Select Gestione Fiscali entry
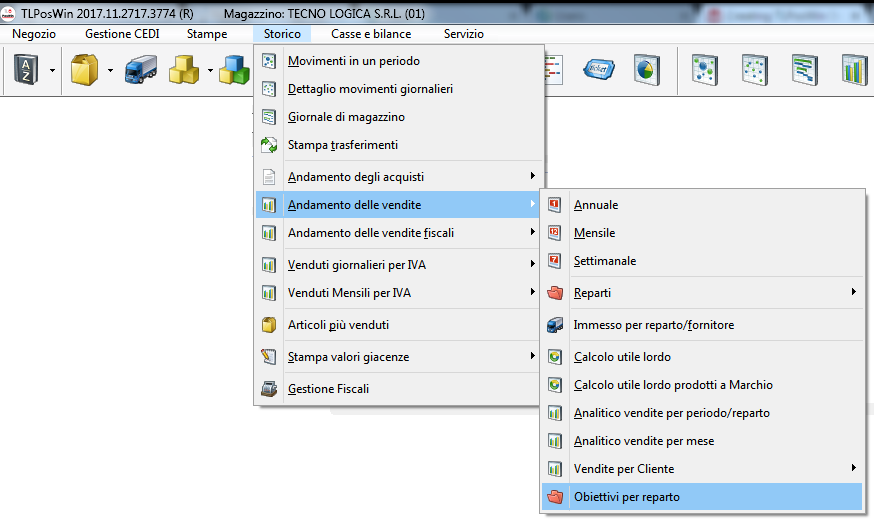 point(328,388)
